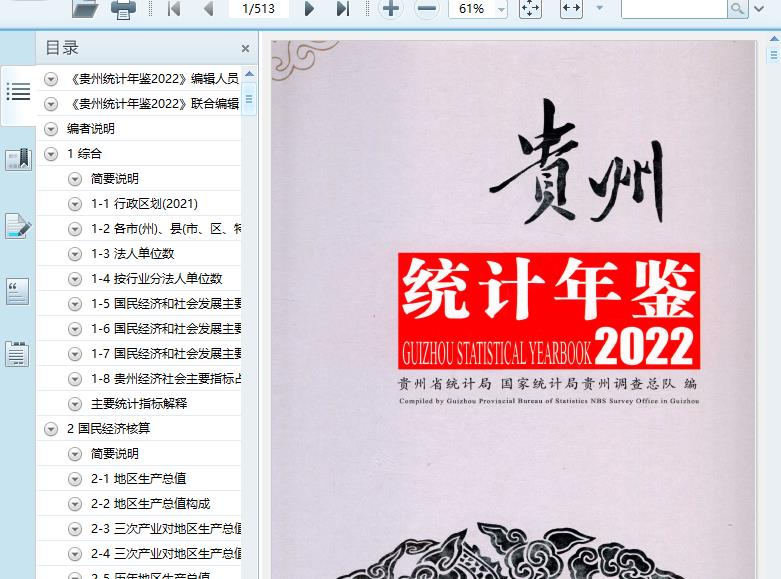
Task: Open 1-8 贵州经济社会主要指标 entry
Action: 166,379
